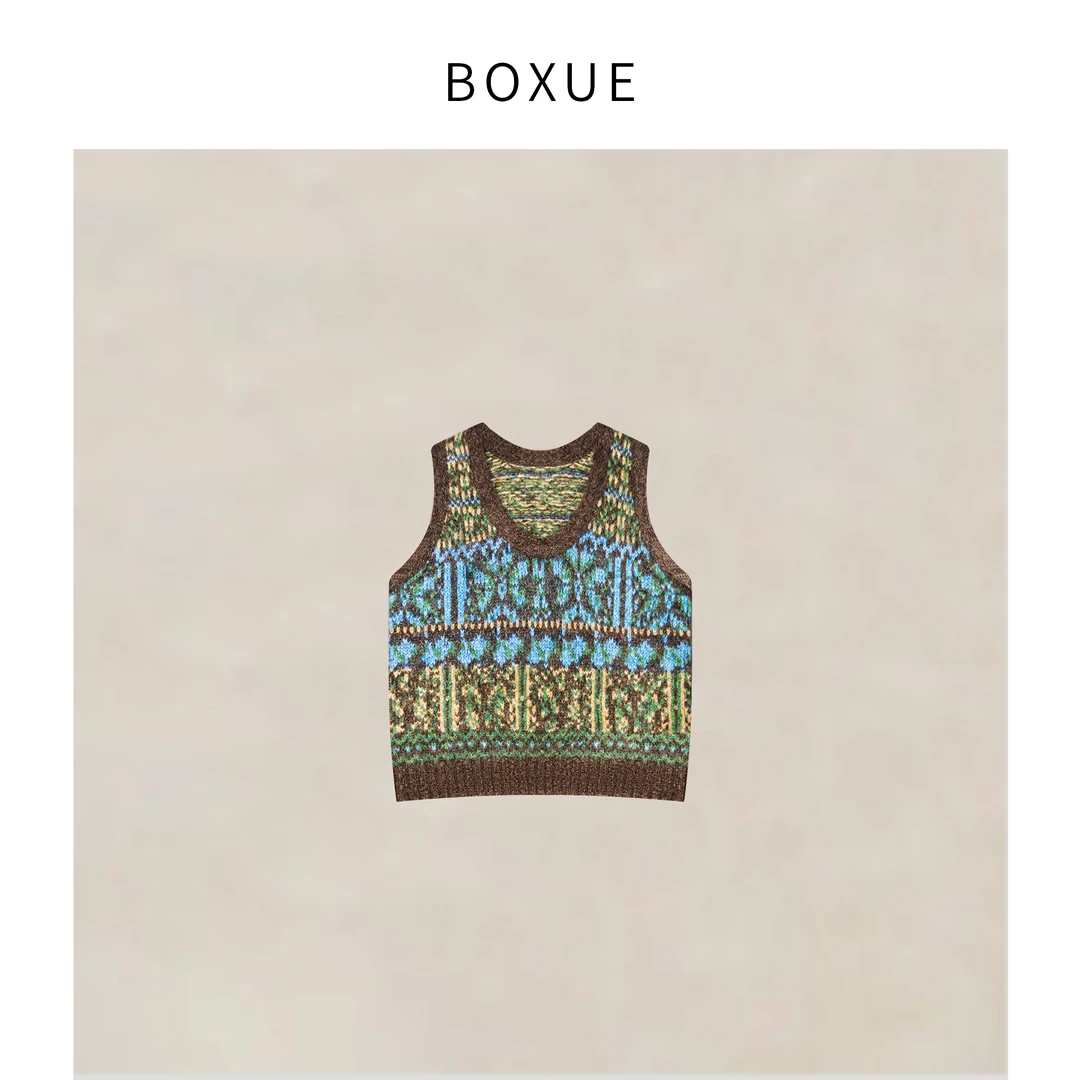Click the BOXUE brand logo
This screenshot has width=1080, height=1080.
(540, 83)
